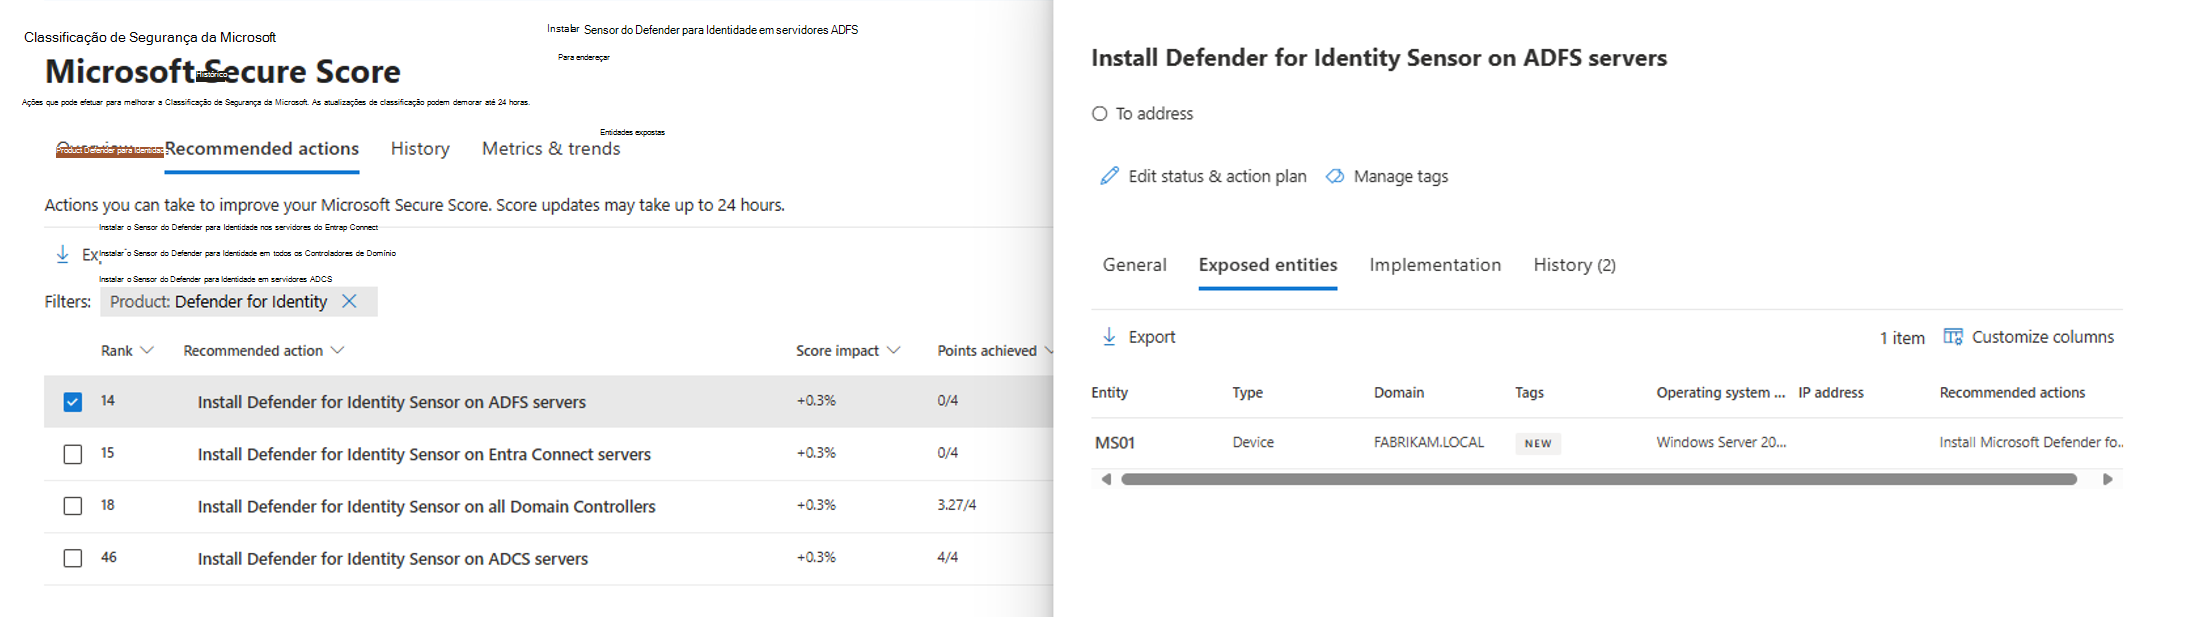Viewport: 2196px width, 625px height.
Task: Click the Customize columns icon
Action: point(1952,337)
